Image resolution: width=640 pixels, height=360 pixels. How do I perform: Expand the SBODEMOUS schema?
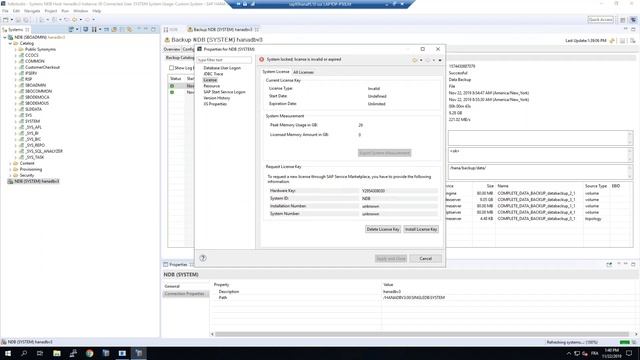pos(16,103)
